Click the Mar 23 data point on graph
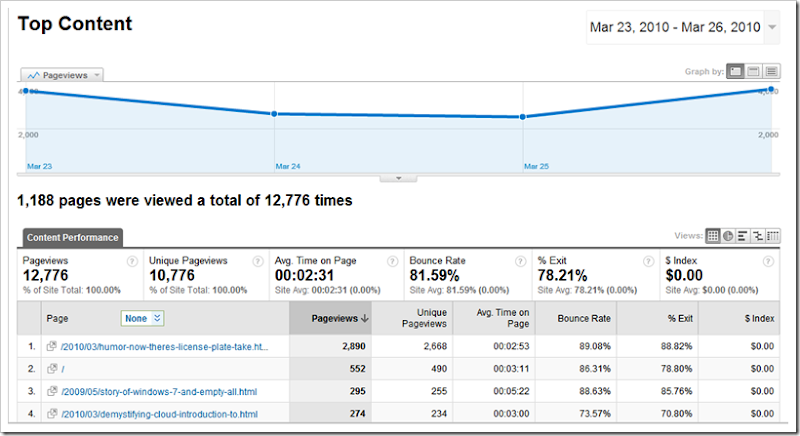 (x=26, y=91)
